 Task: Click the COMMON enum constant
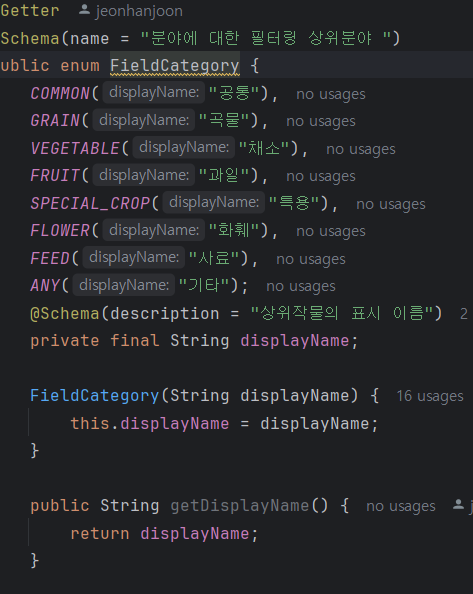[60, 93]
